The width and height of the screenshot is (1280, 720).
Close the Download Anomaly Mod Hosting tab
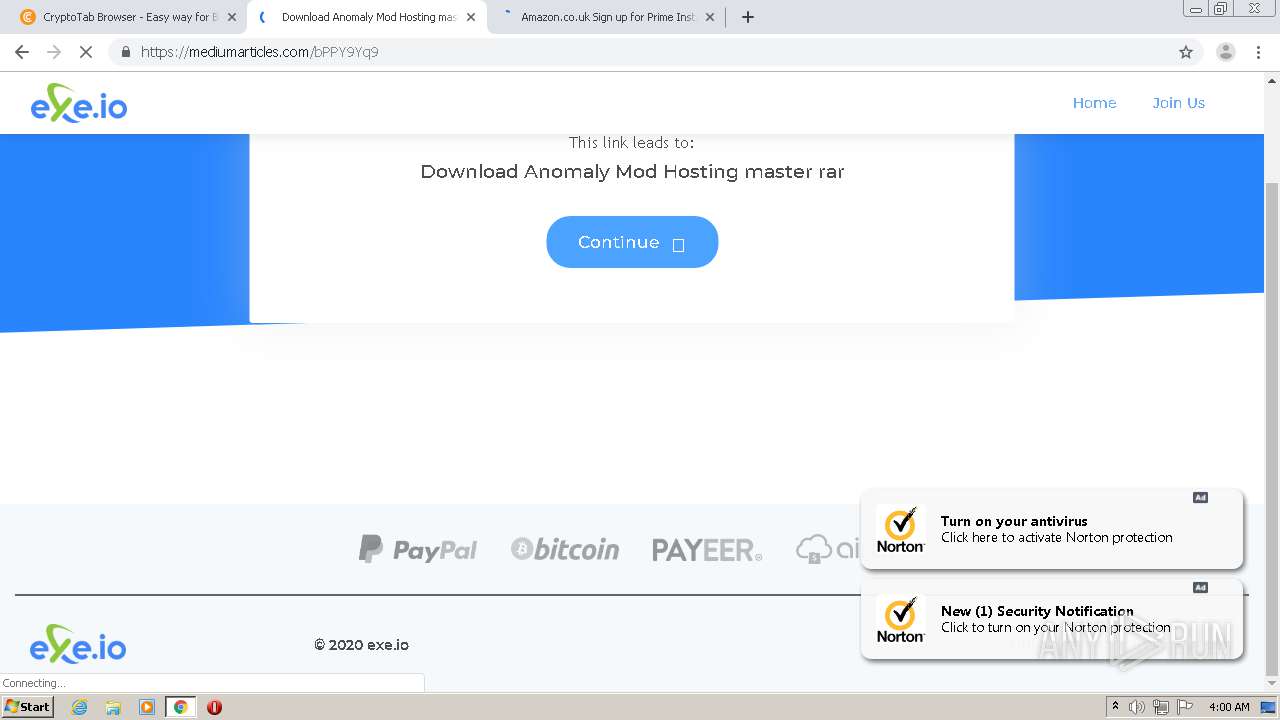(471, 17)
